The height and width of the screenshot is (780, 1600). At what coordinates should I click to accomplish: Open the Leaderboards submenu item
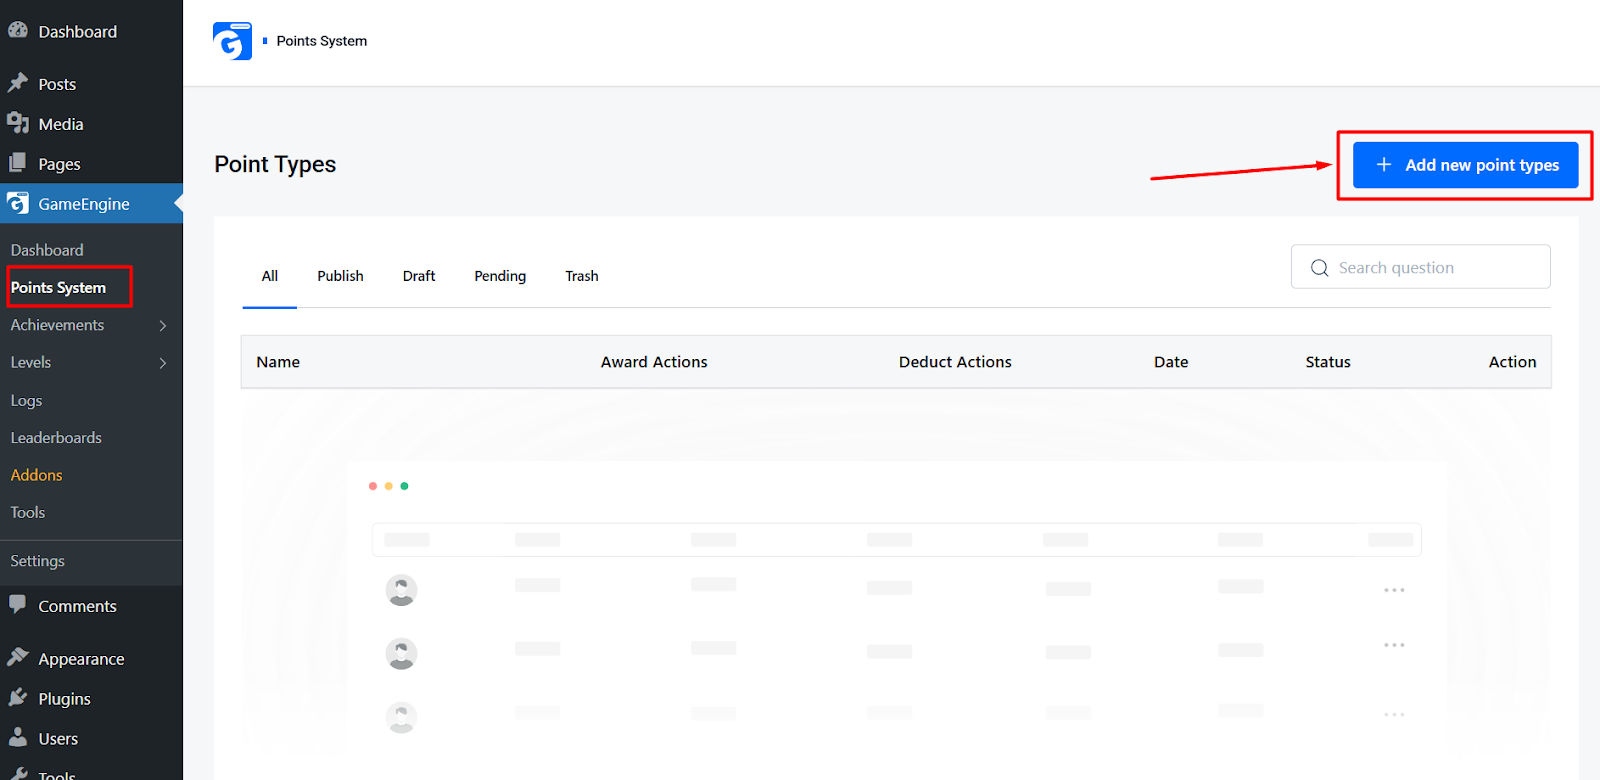[x=56, y=437]
